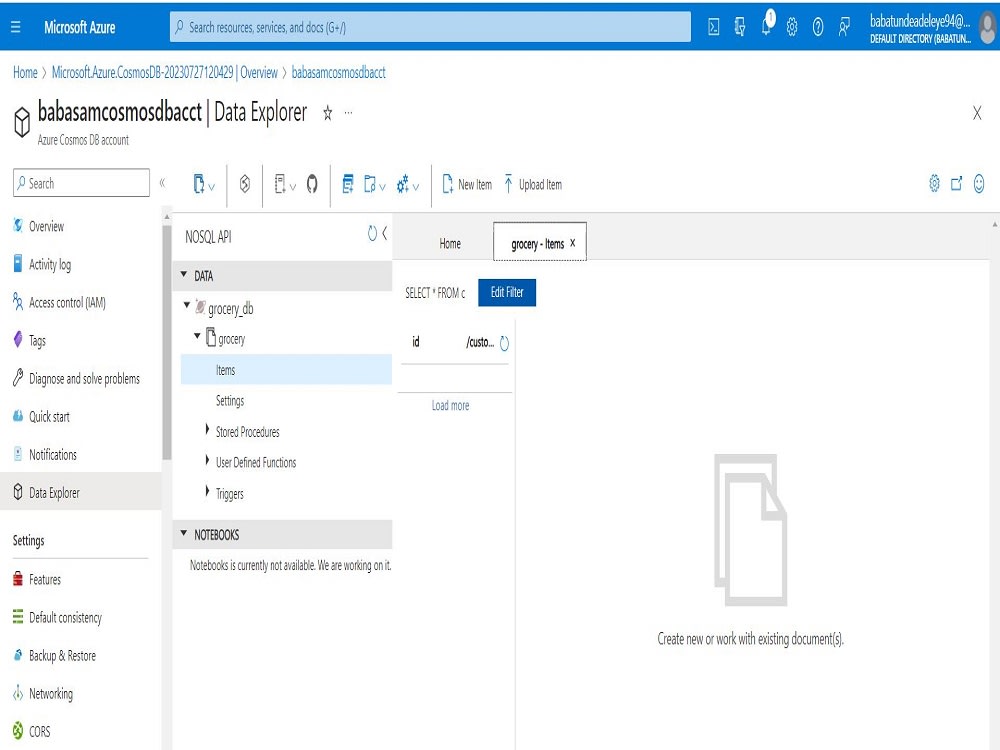This screenshot has height=750, width=1000.
Task: Open the Help question mark icon
Action: 818,27
